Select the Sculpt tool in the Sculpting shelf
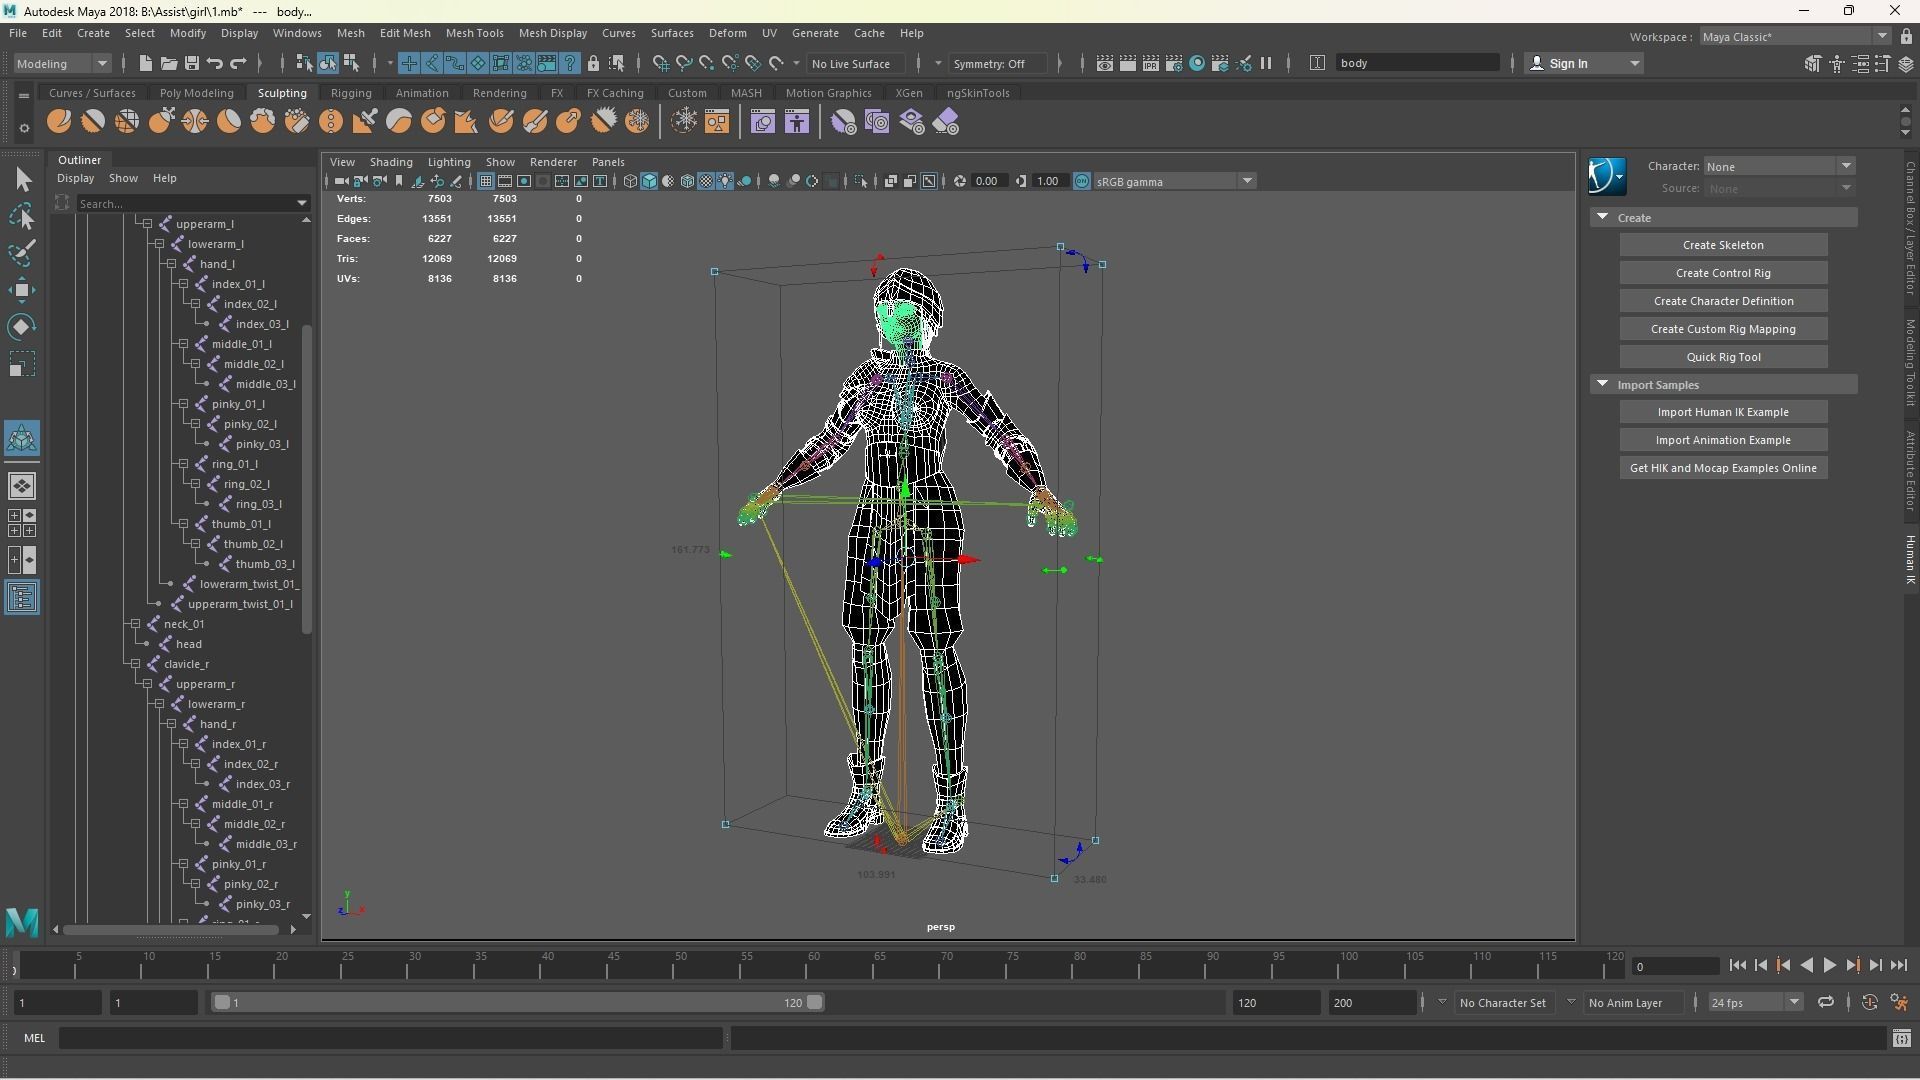The height and width of the screenshot is (1080, 1920). (x=59, y=122)
